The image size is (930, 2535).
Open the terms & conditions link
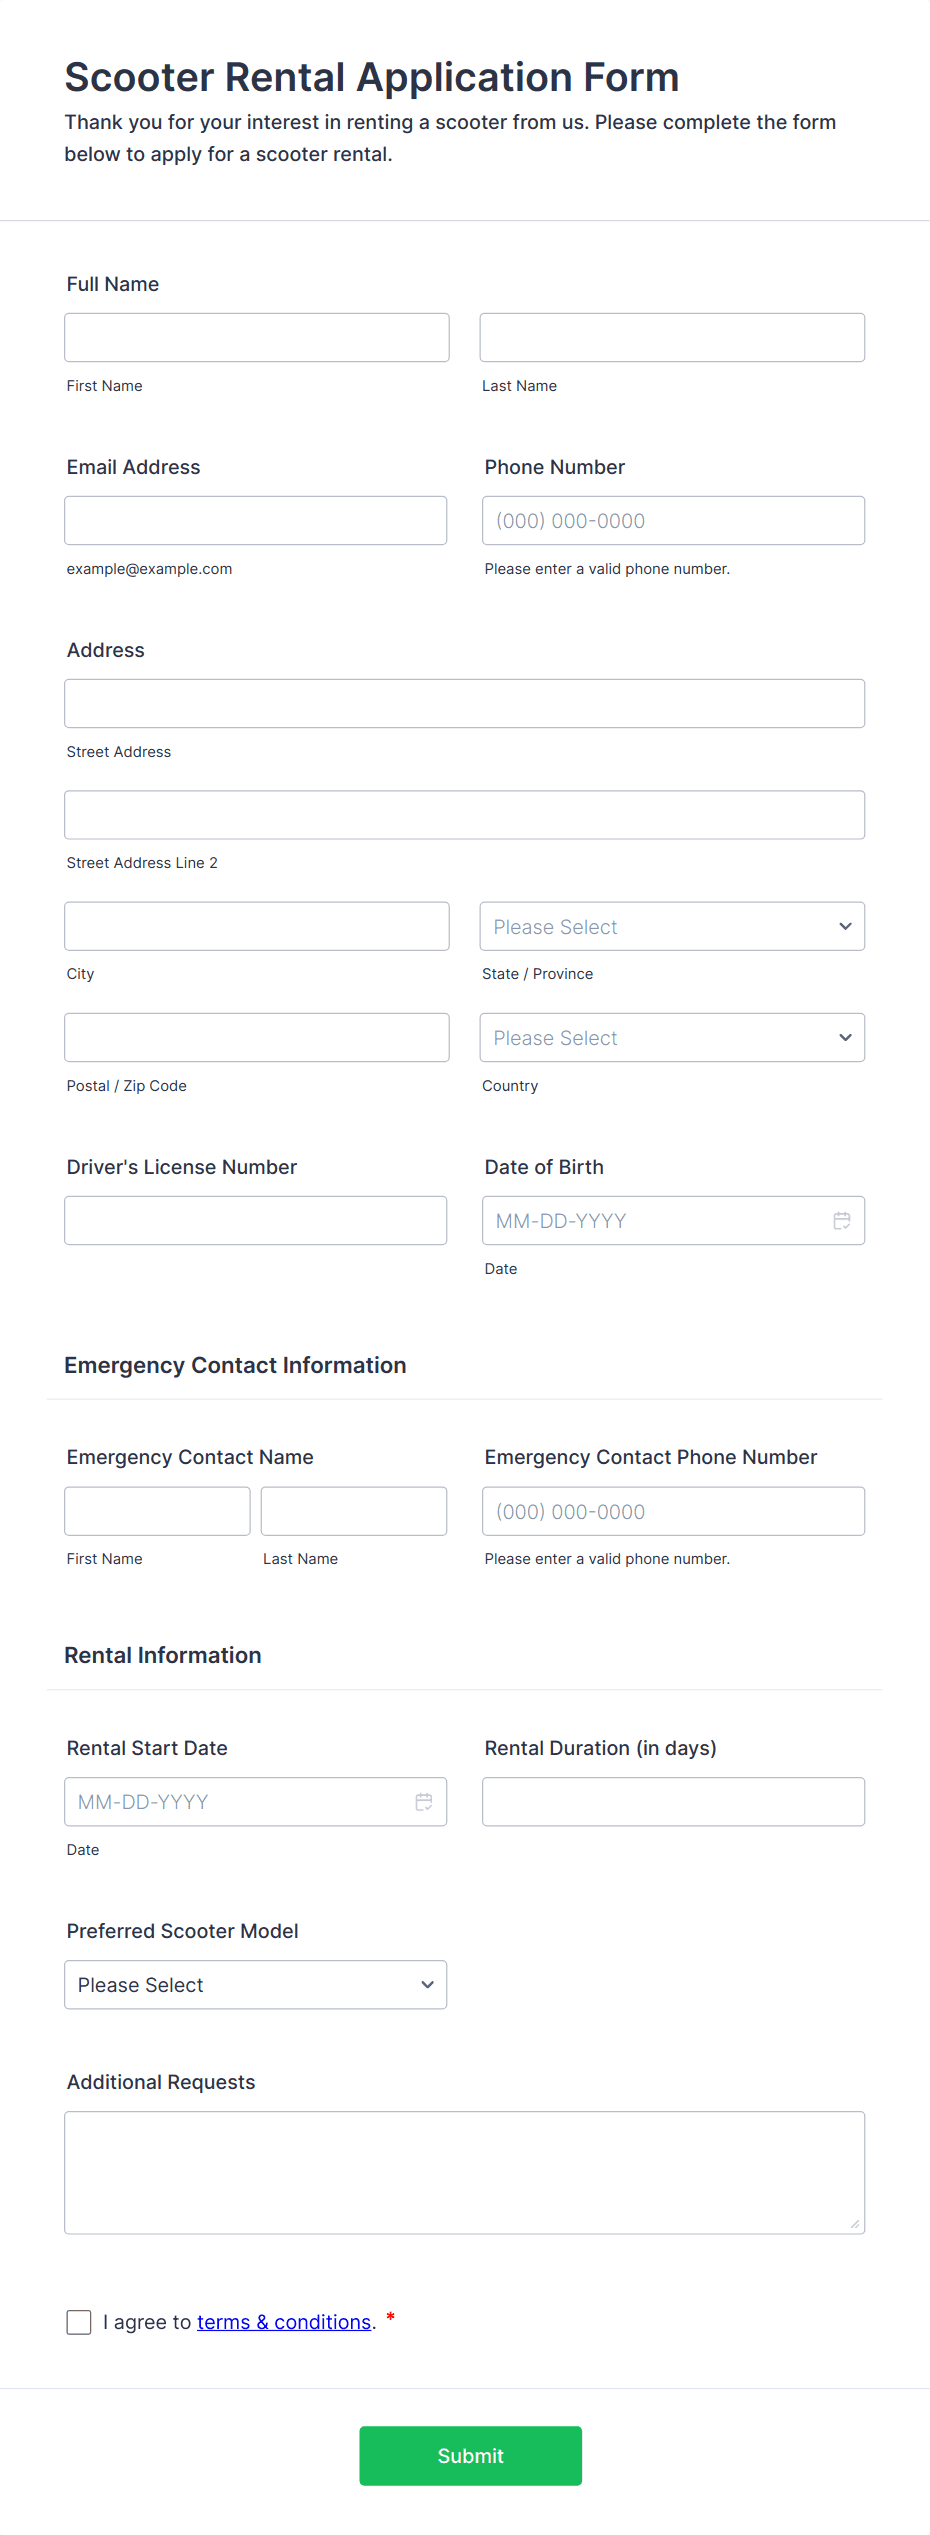pyautogui.click(x=284, y=2322)
